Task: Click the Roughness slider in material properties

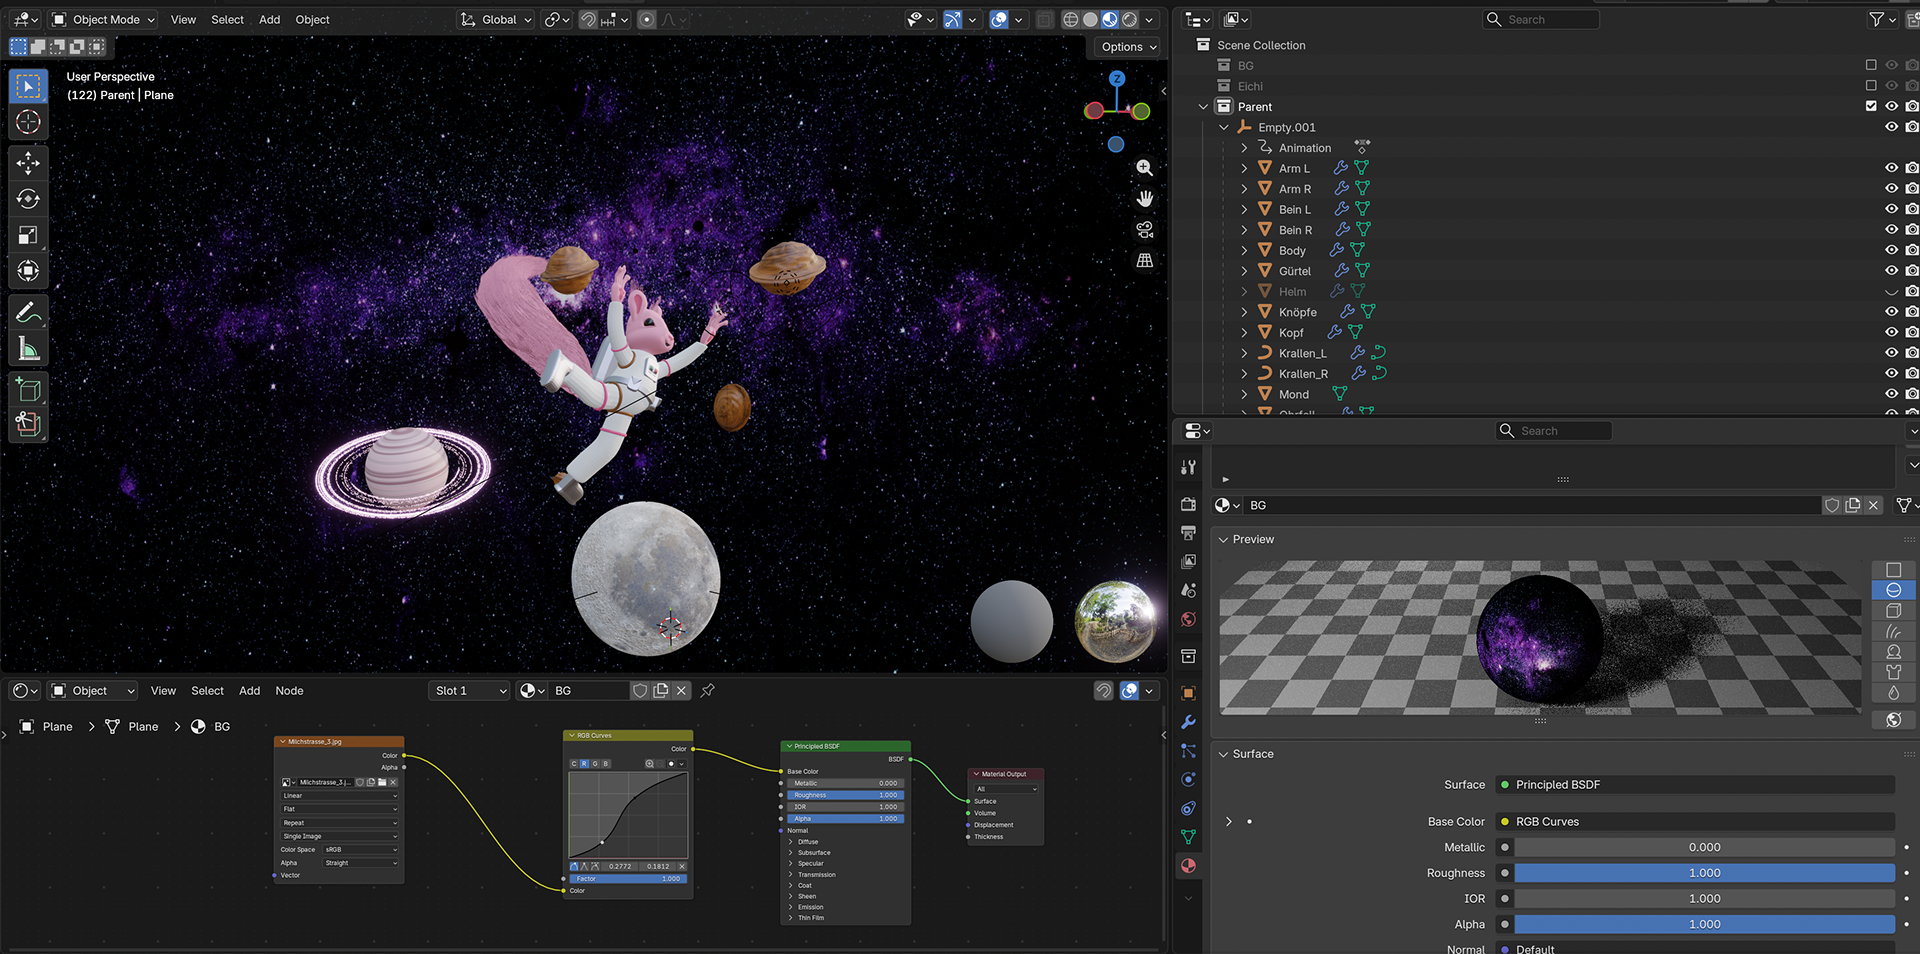Action: click(1704, 873)
